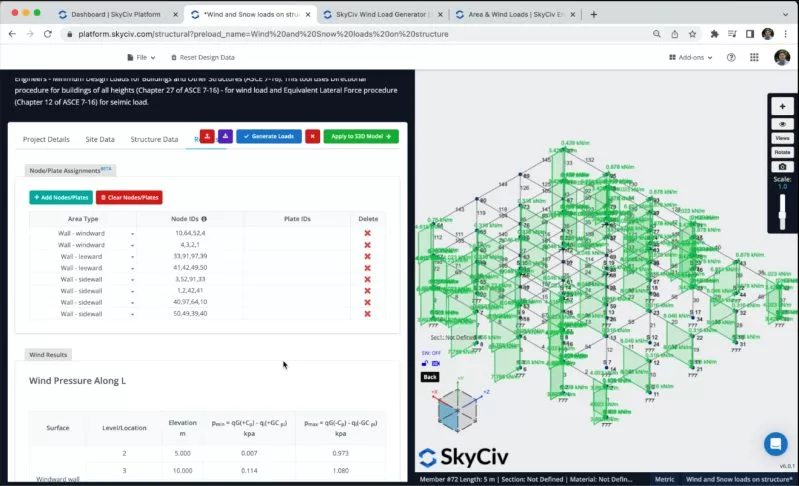This screenshot has height=486, width=799.
Task: Open the chat support bubble
Action: 776,444
